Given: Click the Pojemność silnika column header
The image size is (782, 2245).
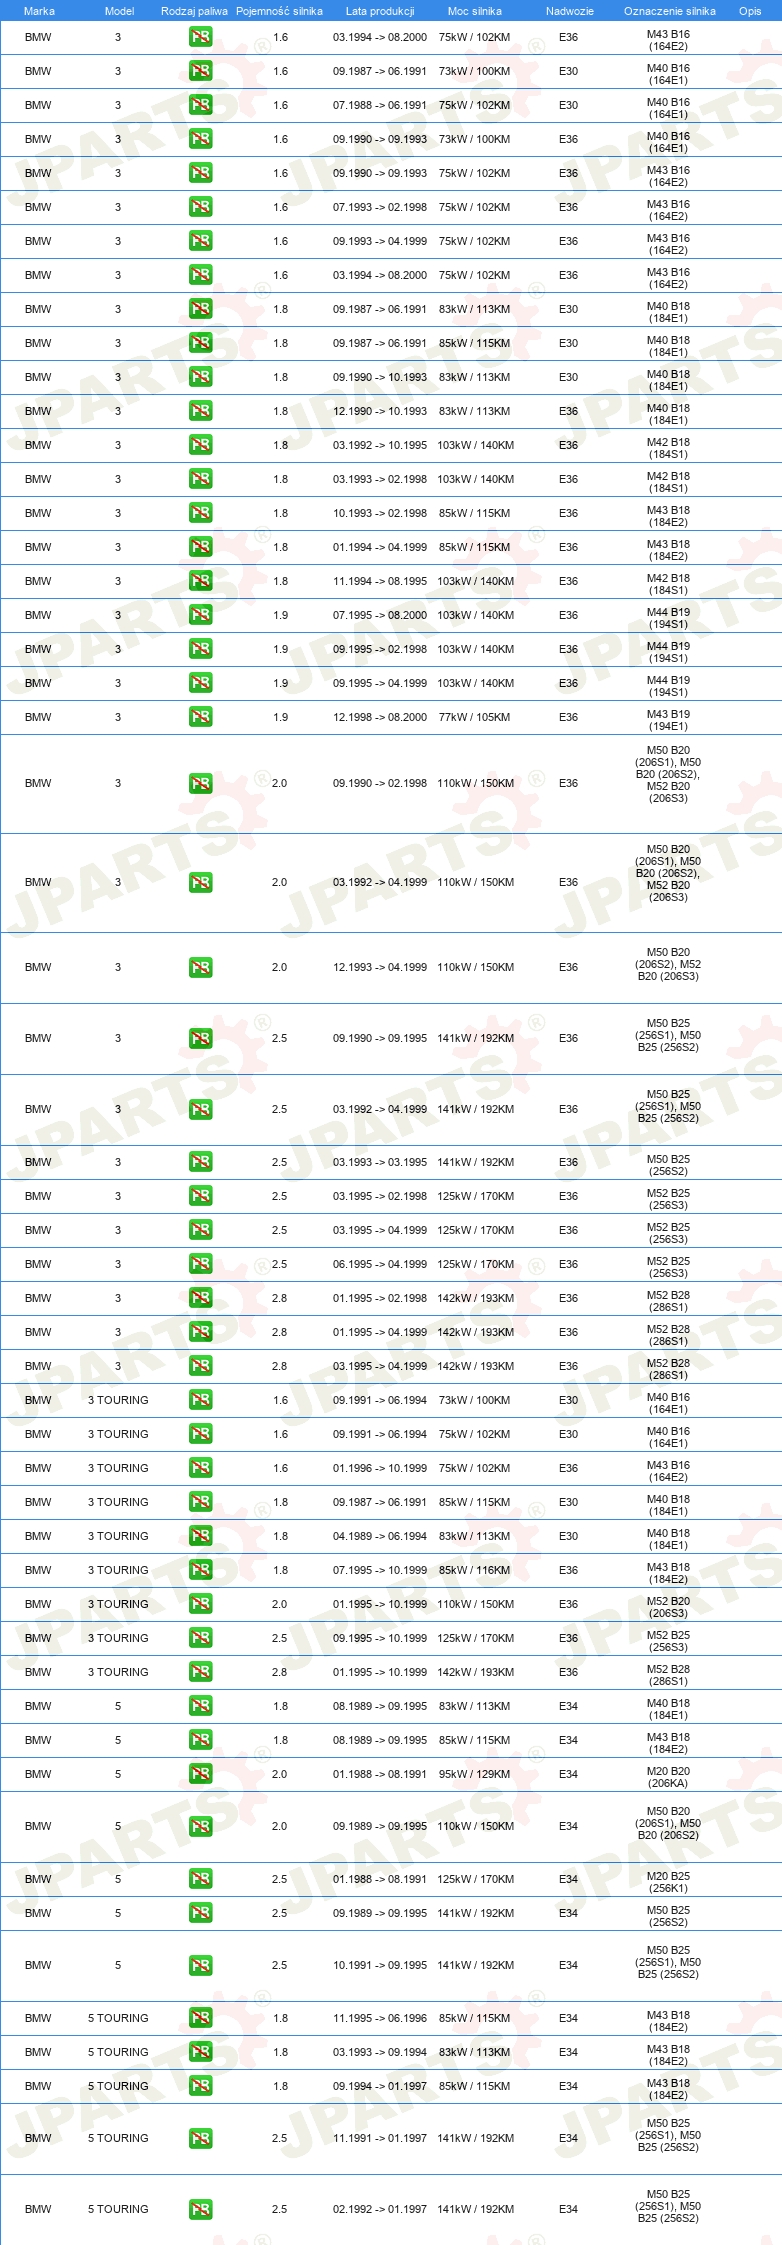Looking at the screenshot, I should coord(279,11).
